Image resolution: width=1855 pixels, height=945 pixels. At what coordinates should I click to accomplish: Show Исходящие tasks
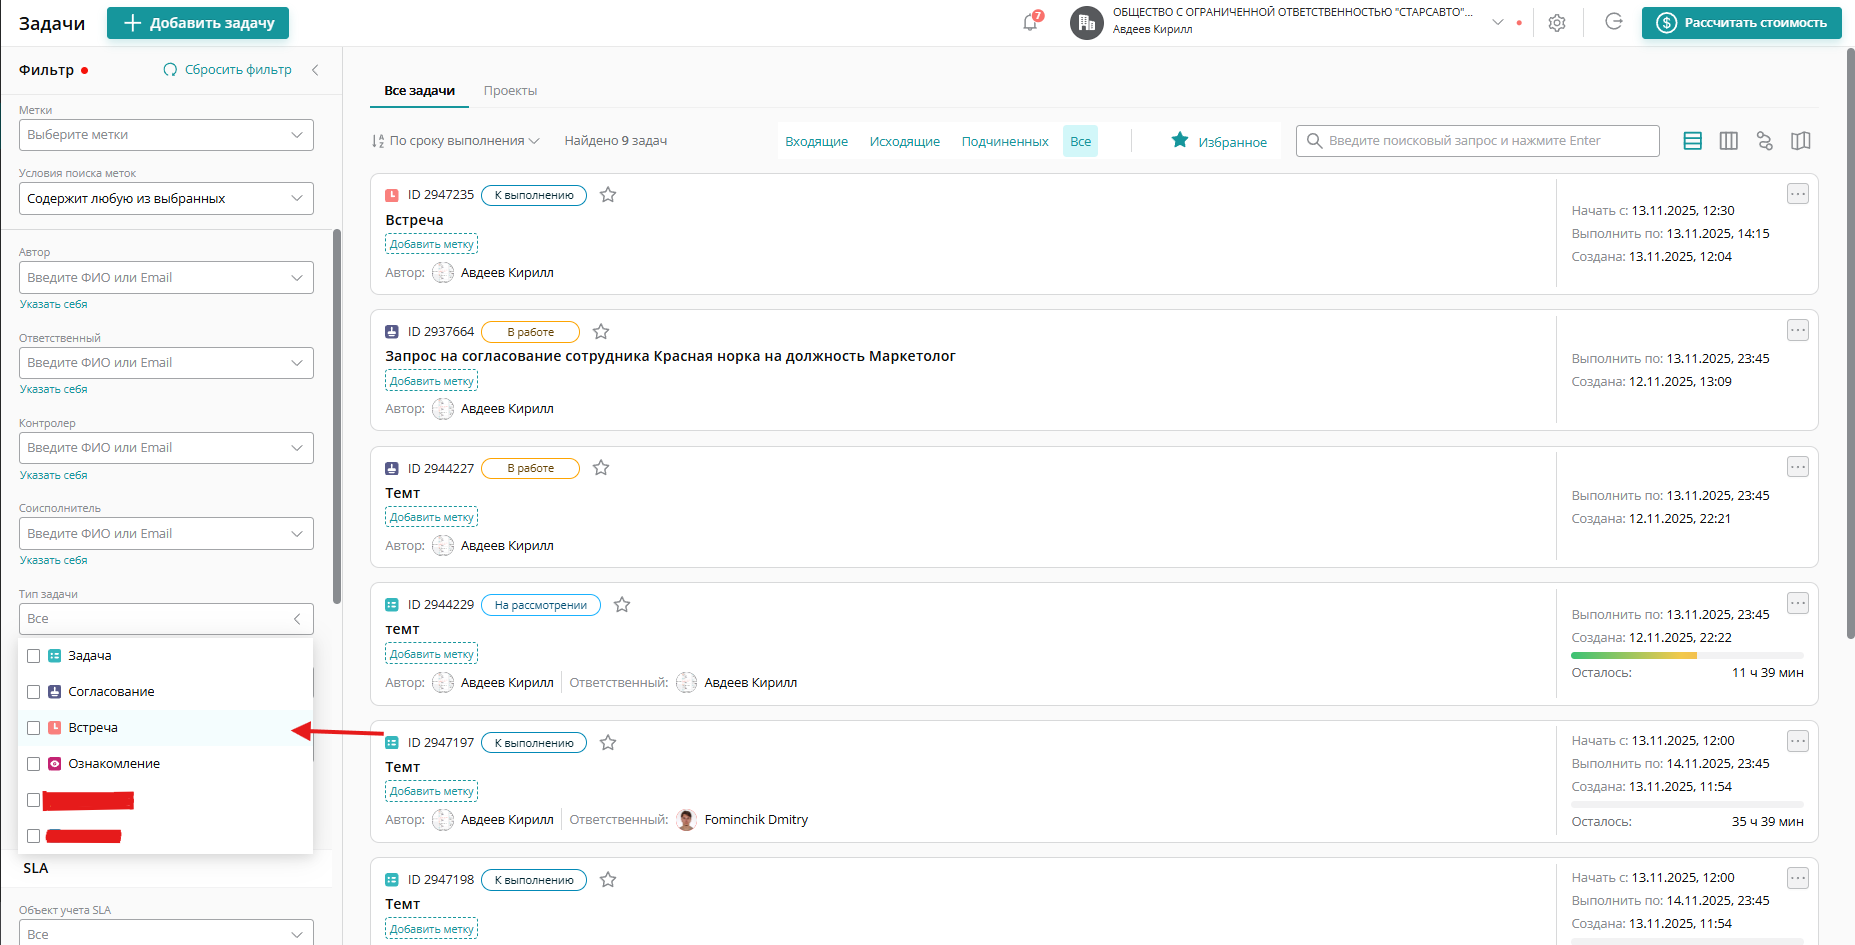(905, 142)
